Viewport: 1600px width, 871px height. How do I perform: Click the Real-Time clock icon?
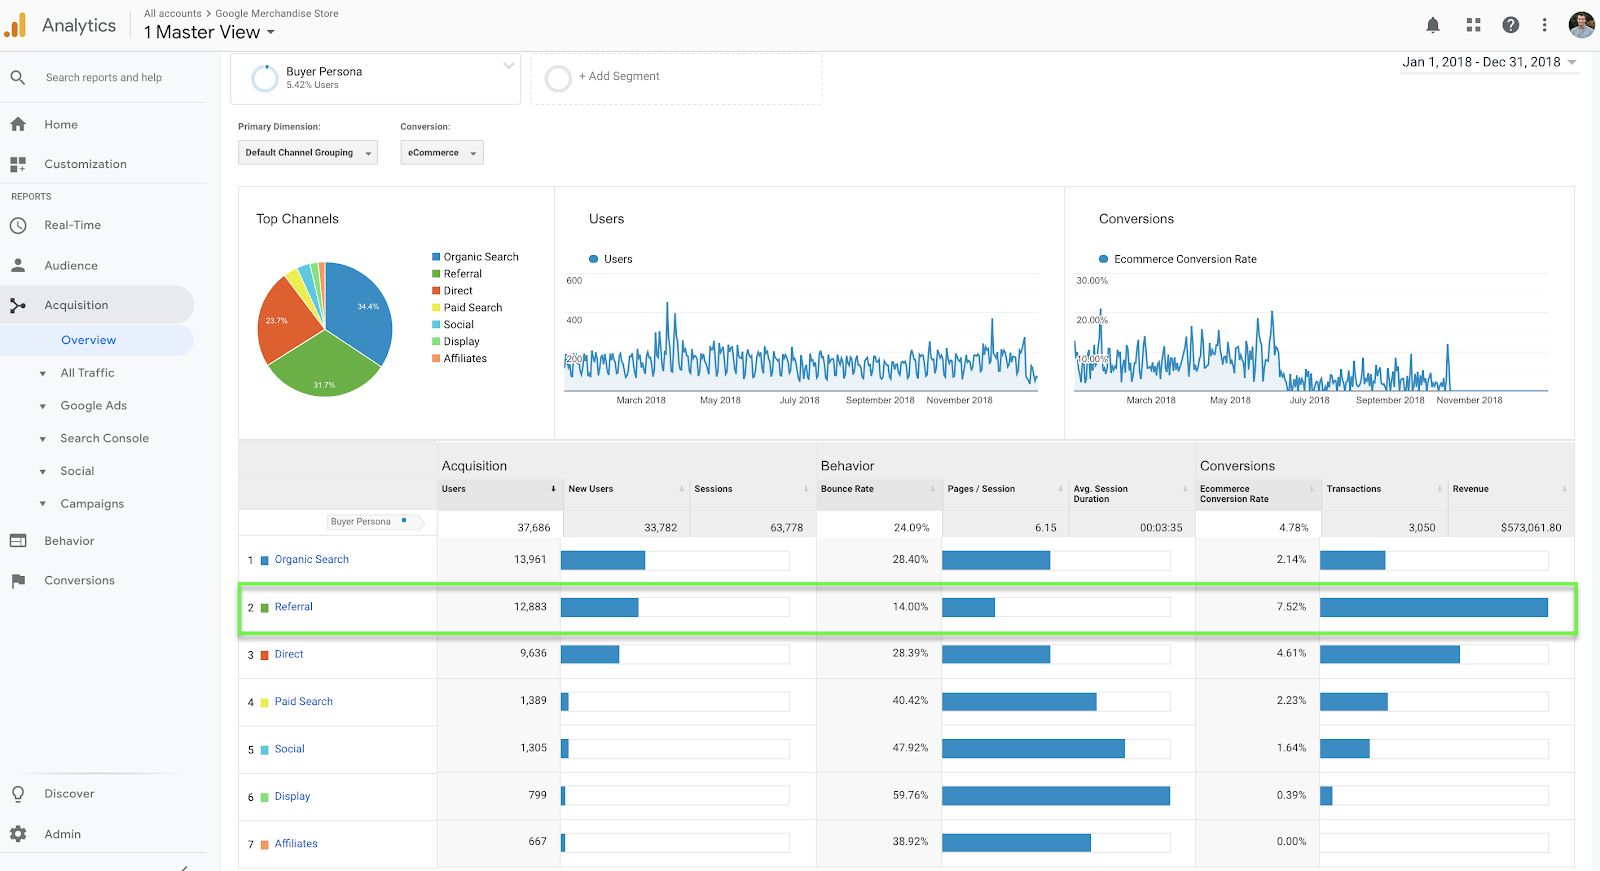[18, 226]
